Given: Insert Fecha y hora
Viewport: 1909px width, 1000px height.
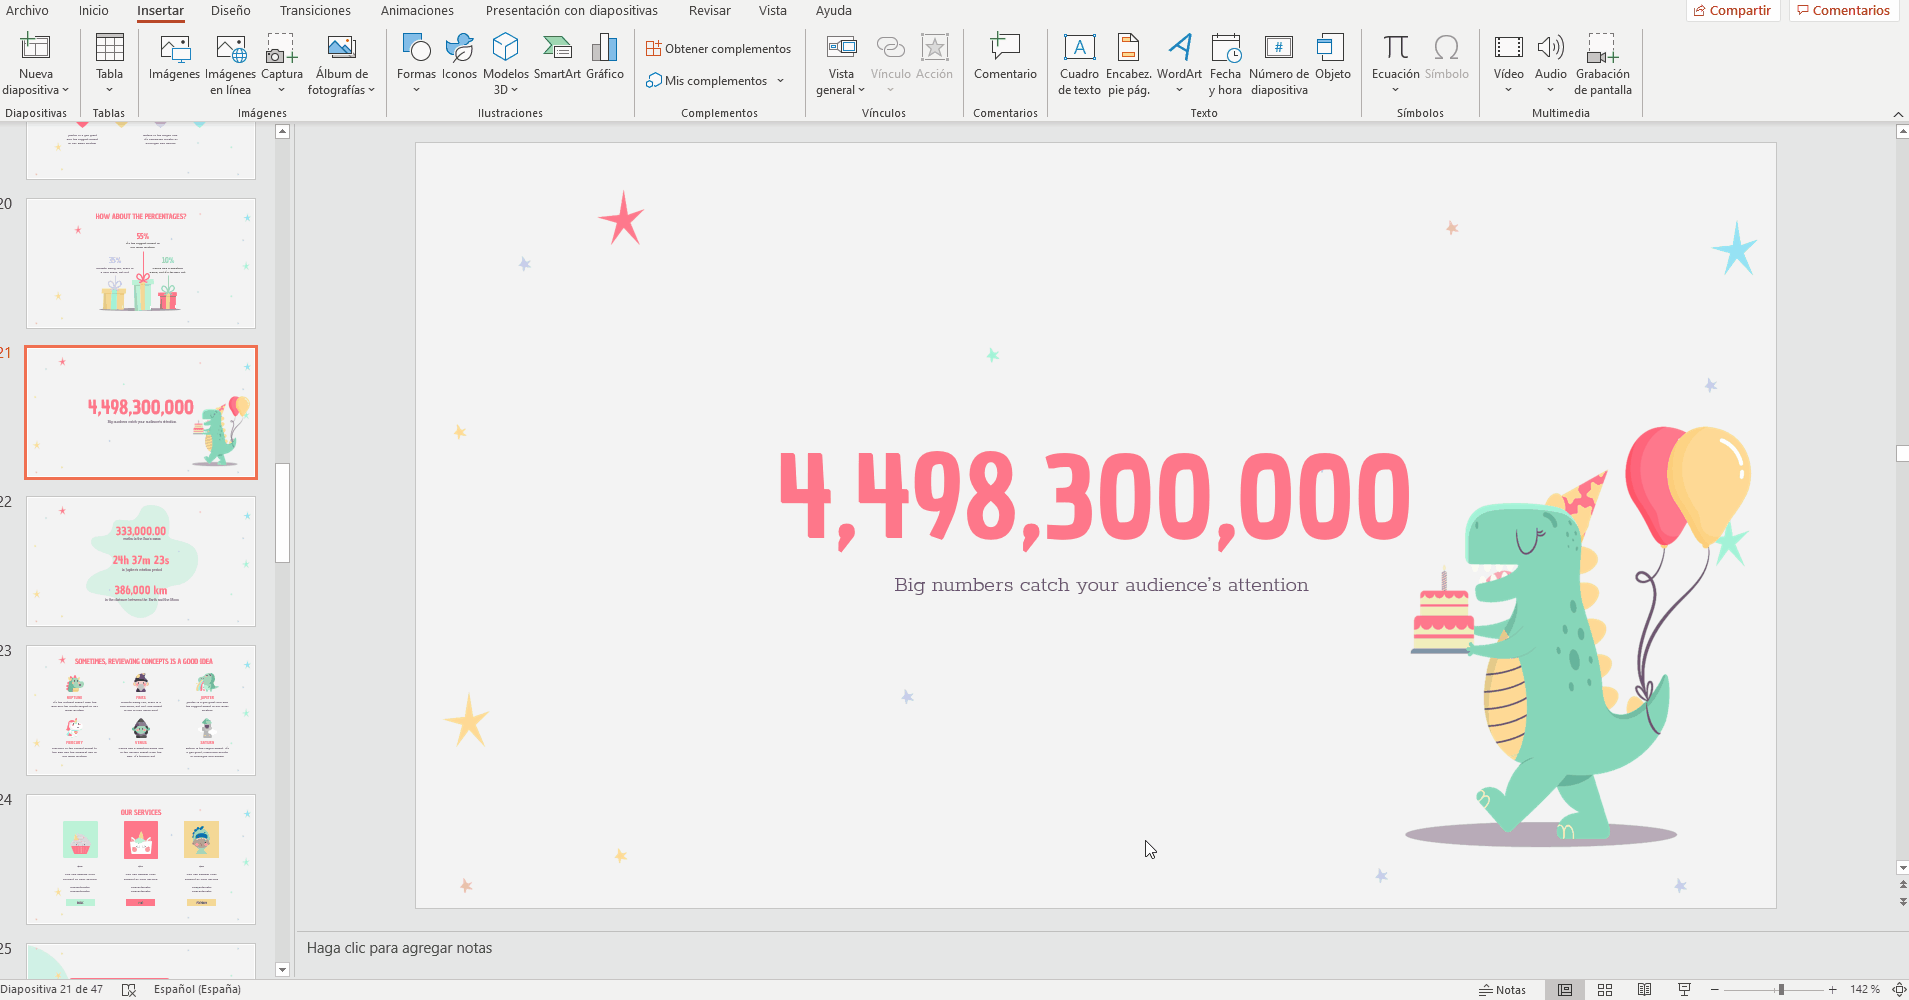Looking at the screenshot, I should coord(1225,64).
